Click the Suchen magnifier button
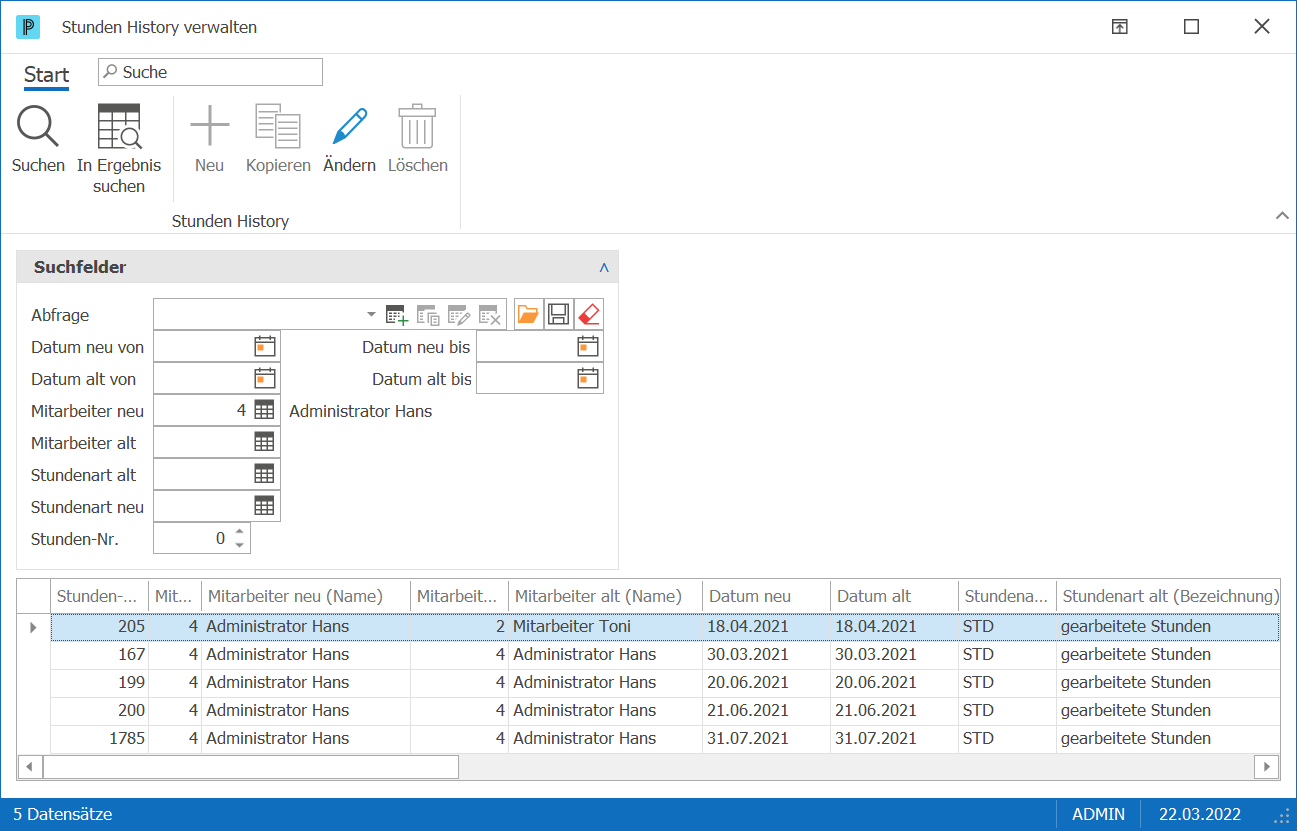Image resolution: width=1297 pixels, height=831 pixels. [x=38, y=138]
